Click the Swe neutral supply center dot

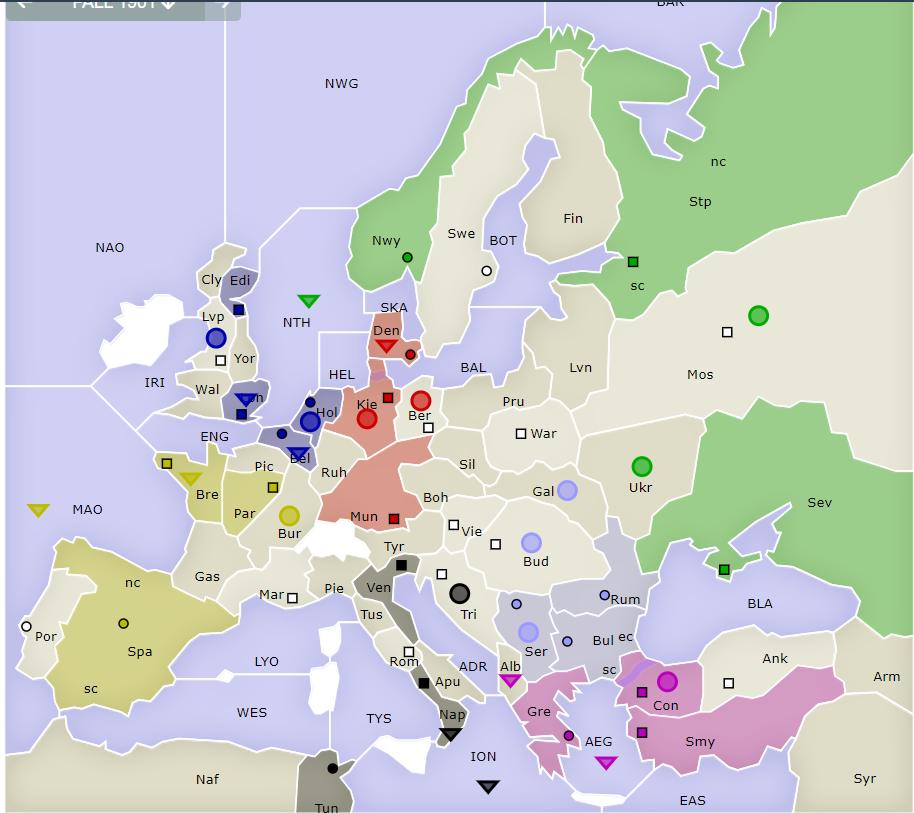point(487,270)
